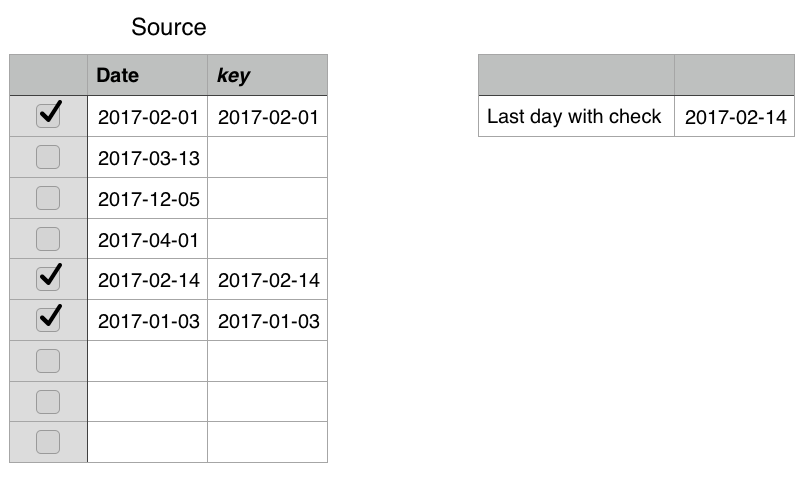The image size is (802, 484).
Task: Uncheck the checkbox for 2017-02-01 row
Action: click(x=48, y=116)
